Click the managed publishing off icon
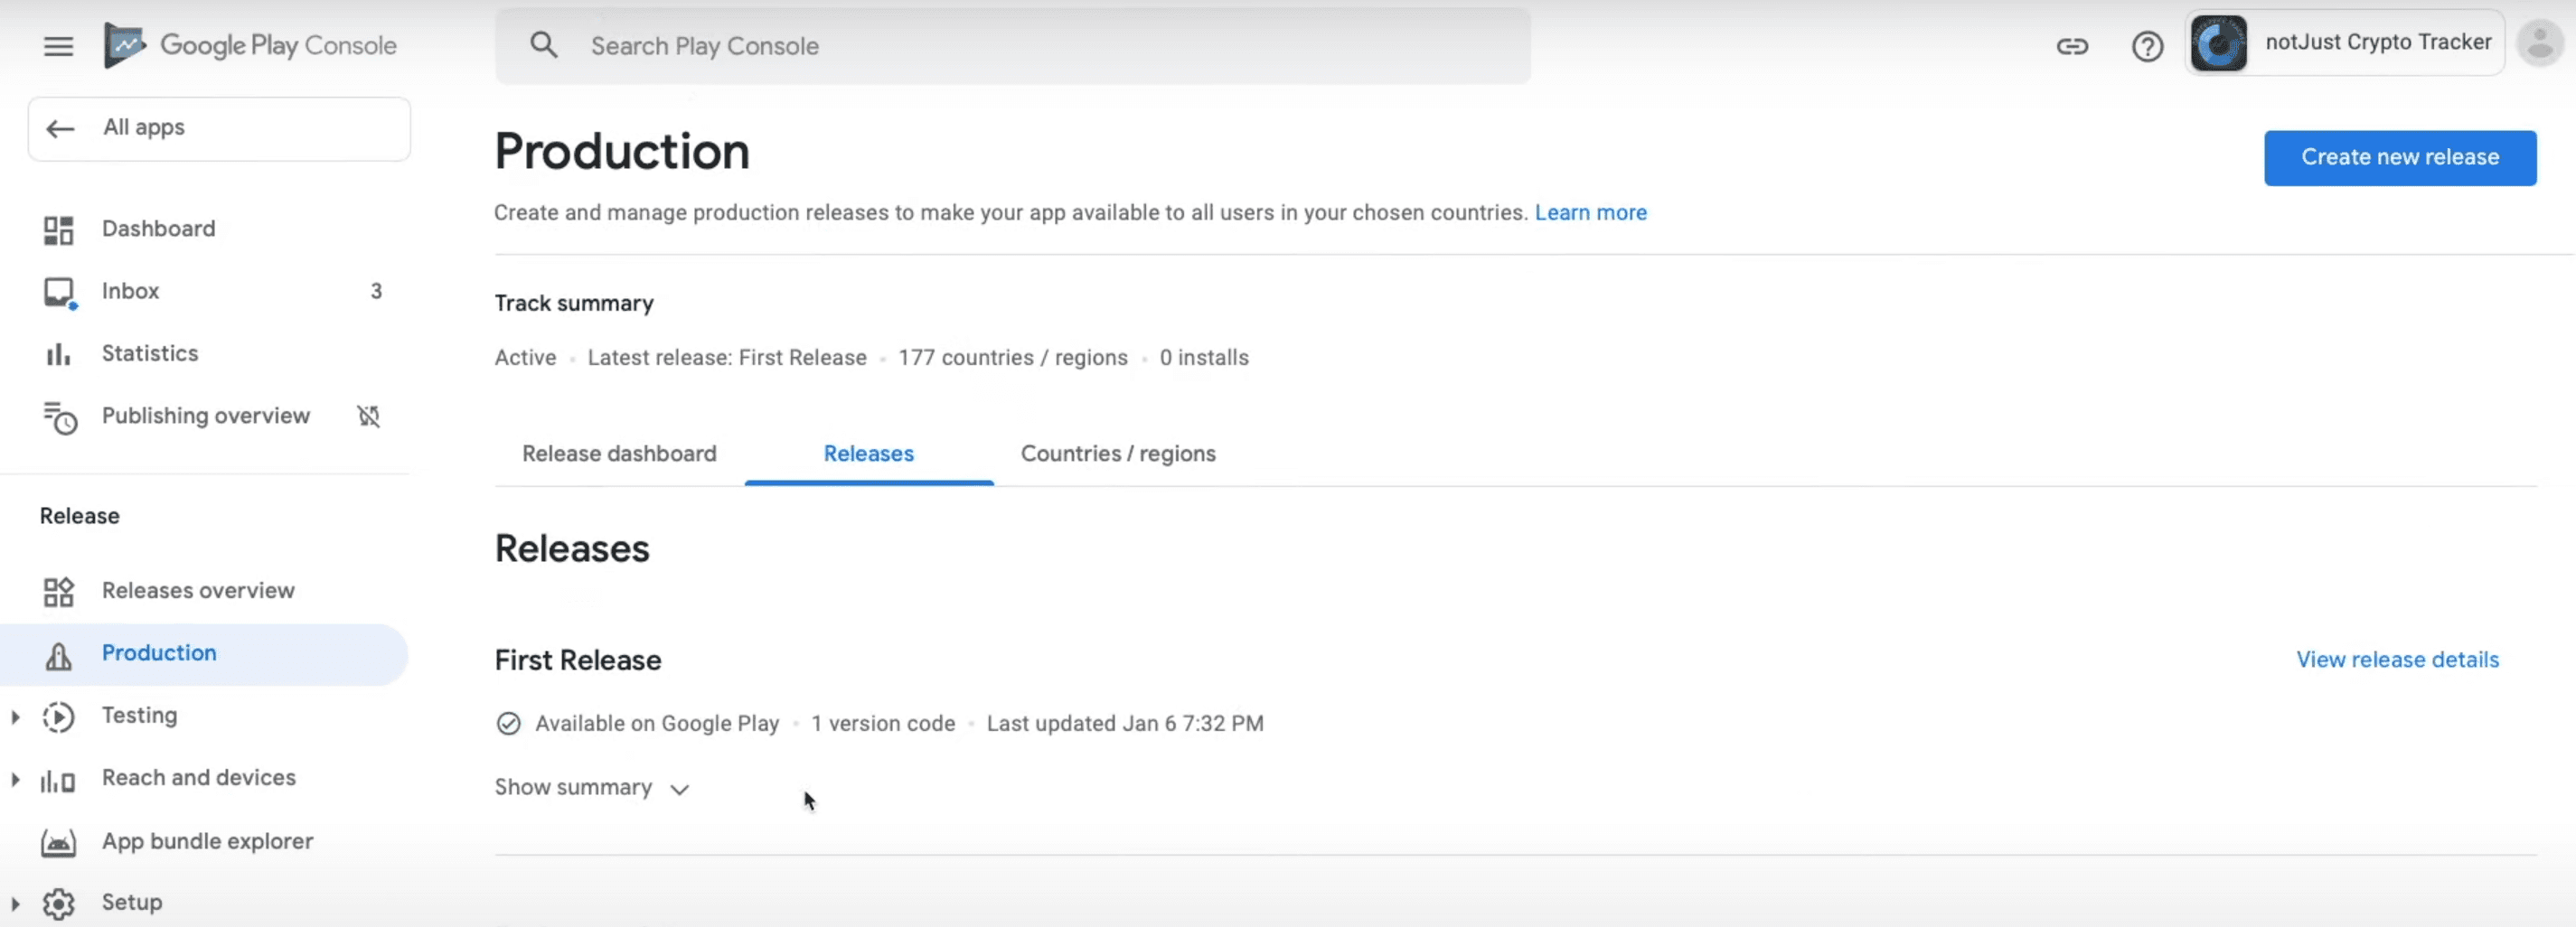 [369, 416]
